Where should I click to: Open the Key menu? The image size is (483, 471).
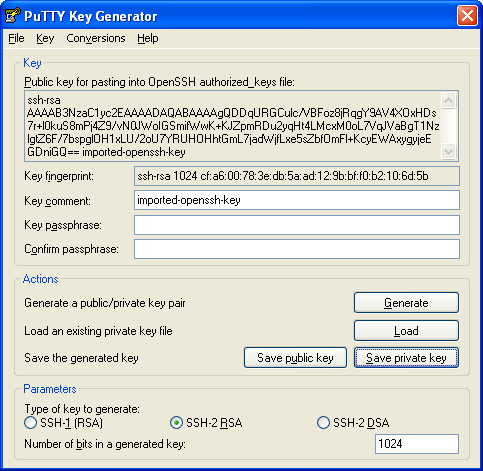45,38
